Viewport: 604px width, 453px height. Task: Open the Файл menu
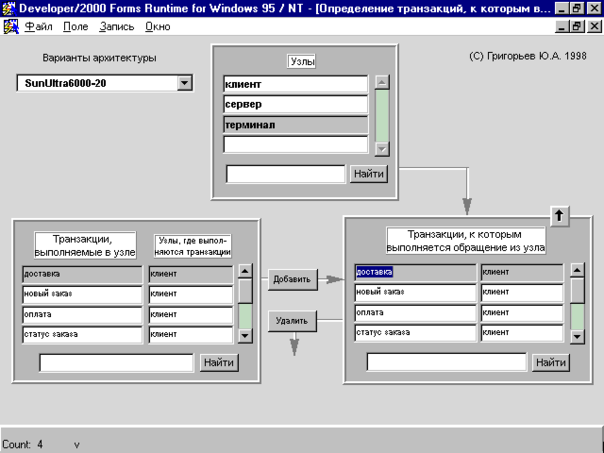38,27
